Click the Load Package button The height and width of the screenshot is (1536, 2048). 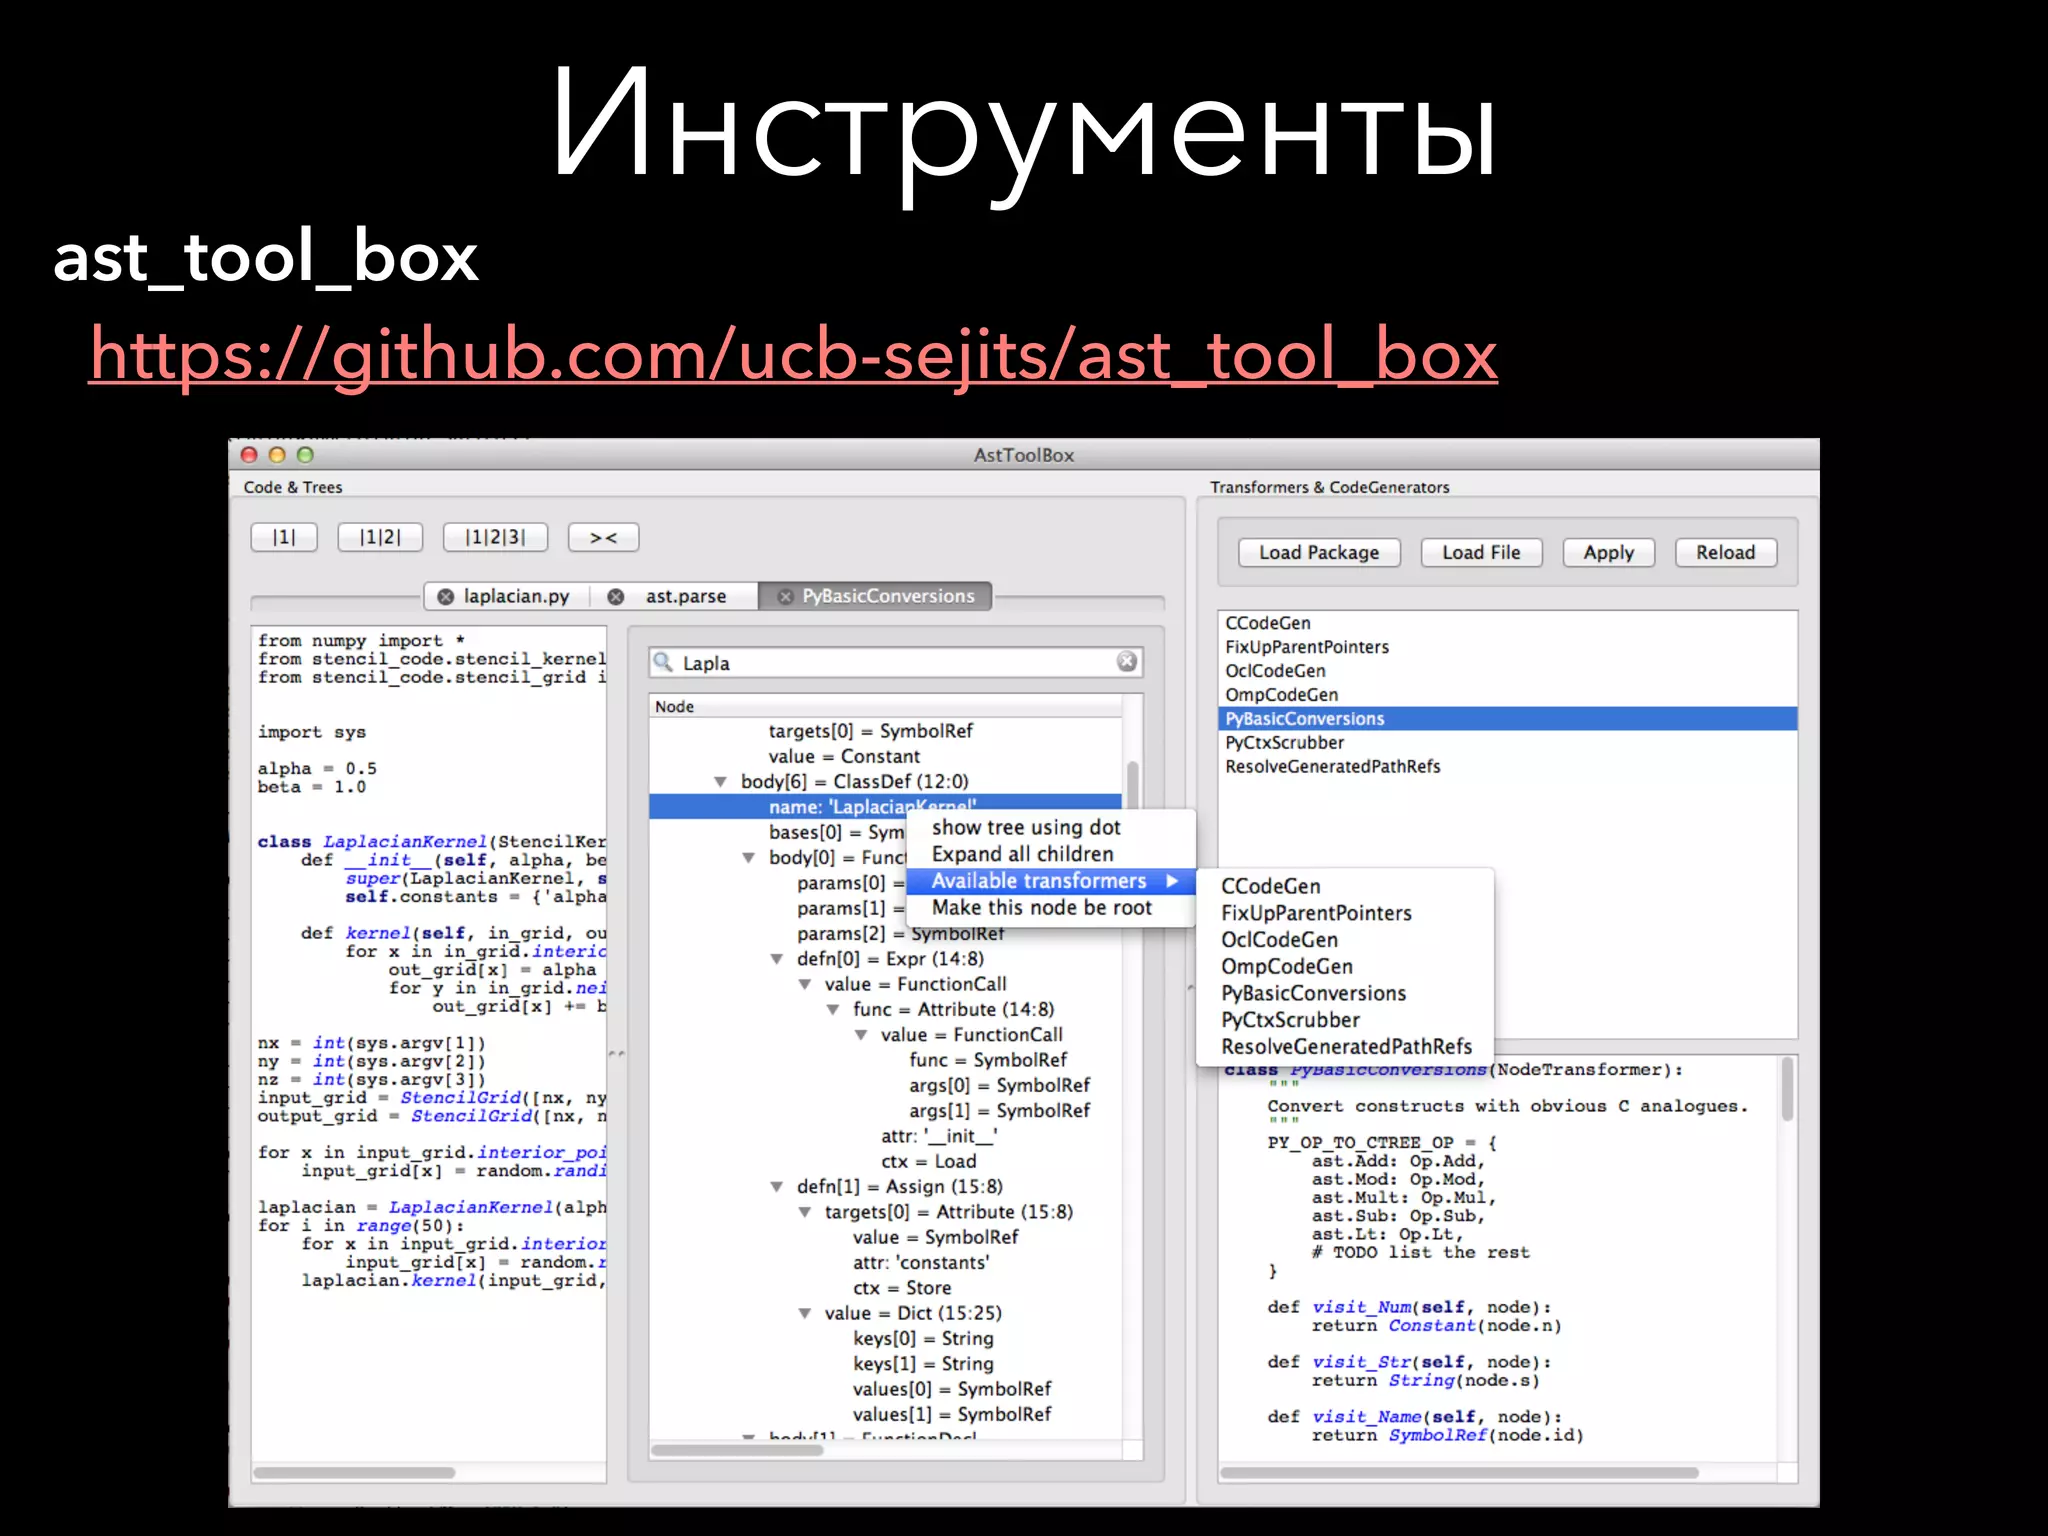pos(1319,552)
